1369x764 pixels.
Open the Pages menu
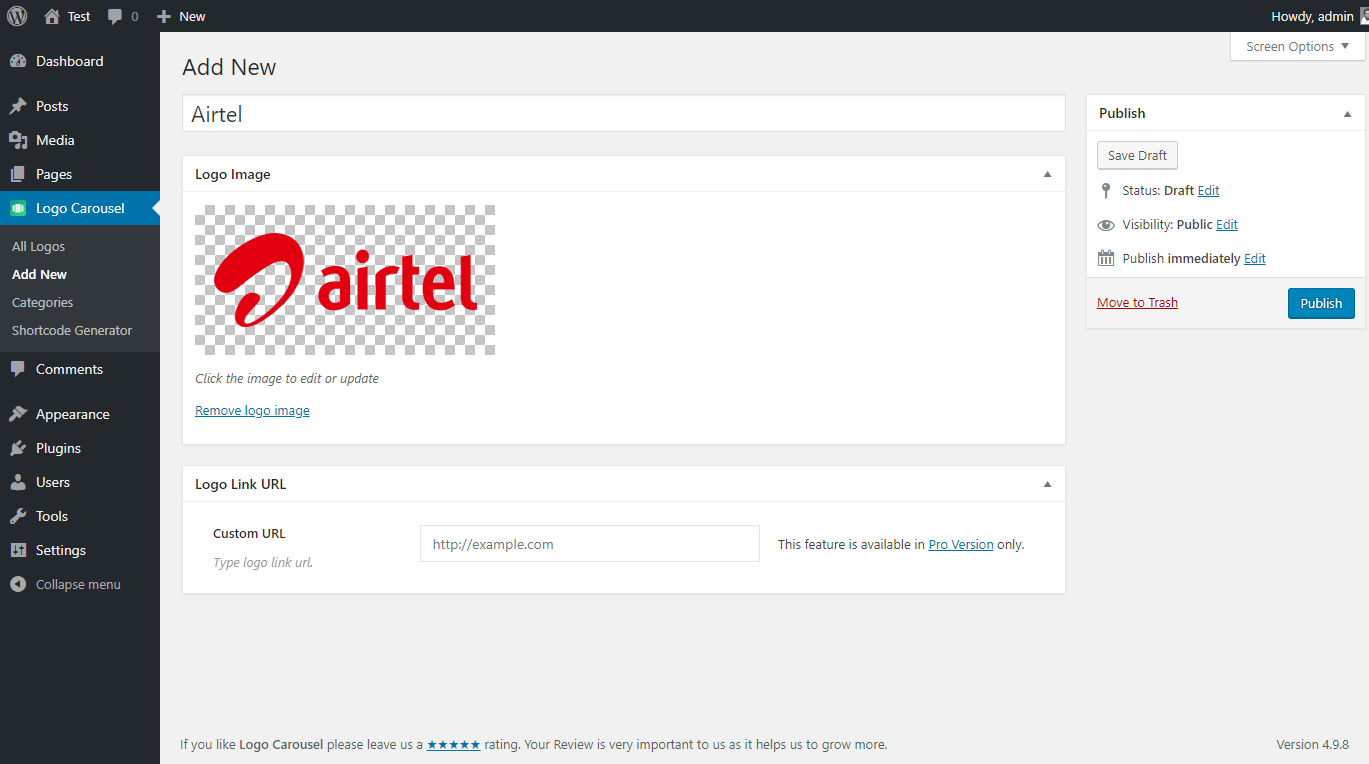54,174
